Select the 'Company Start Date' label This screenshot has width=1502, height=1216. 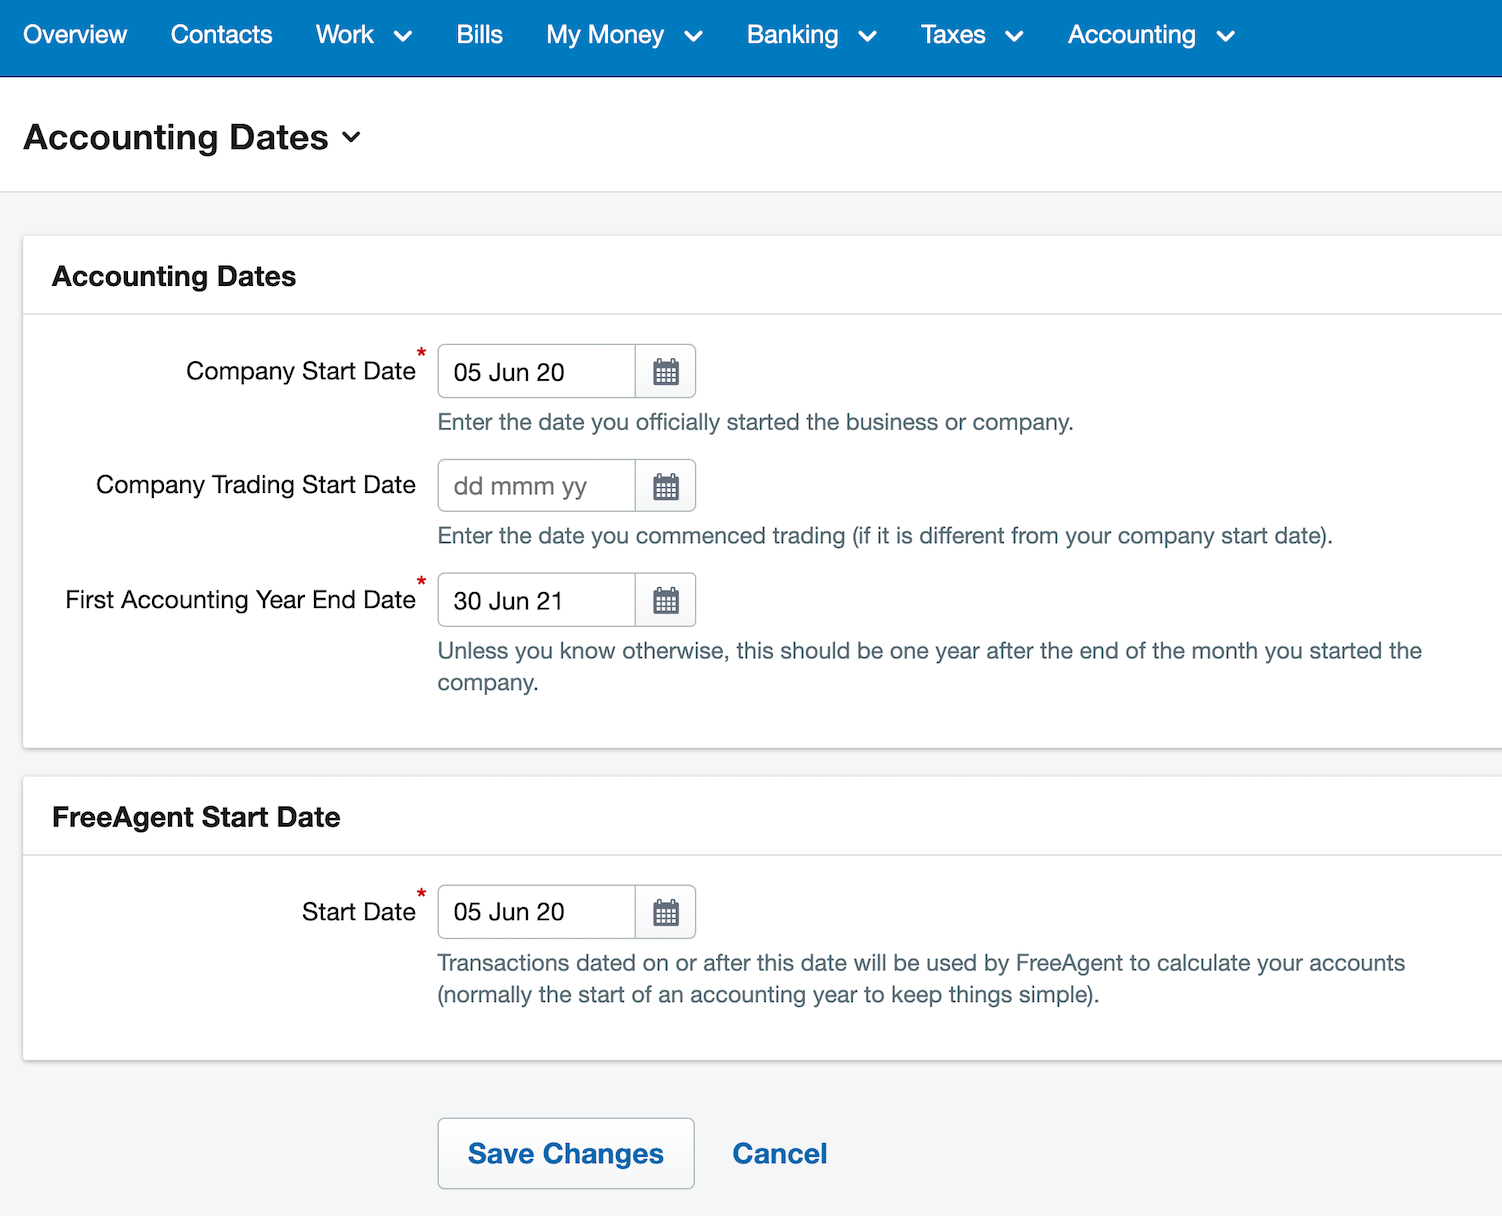click(x=301, y=371)
